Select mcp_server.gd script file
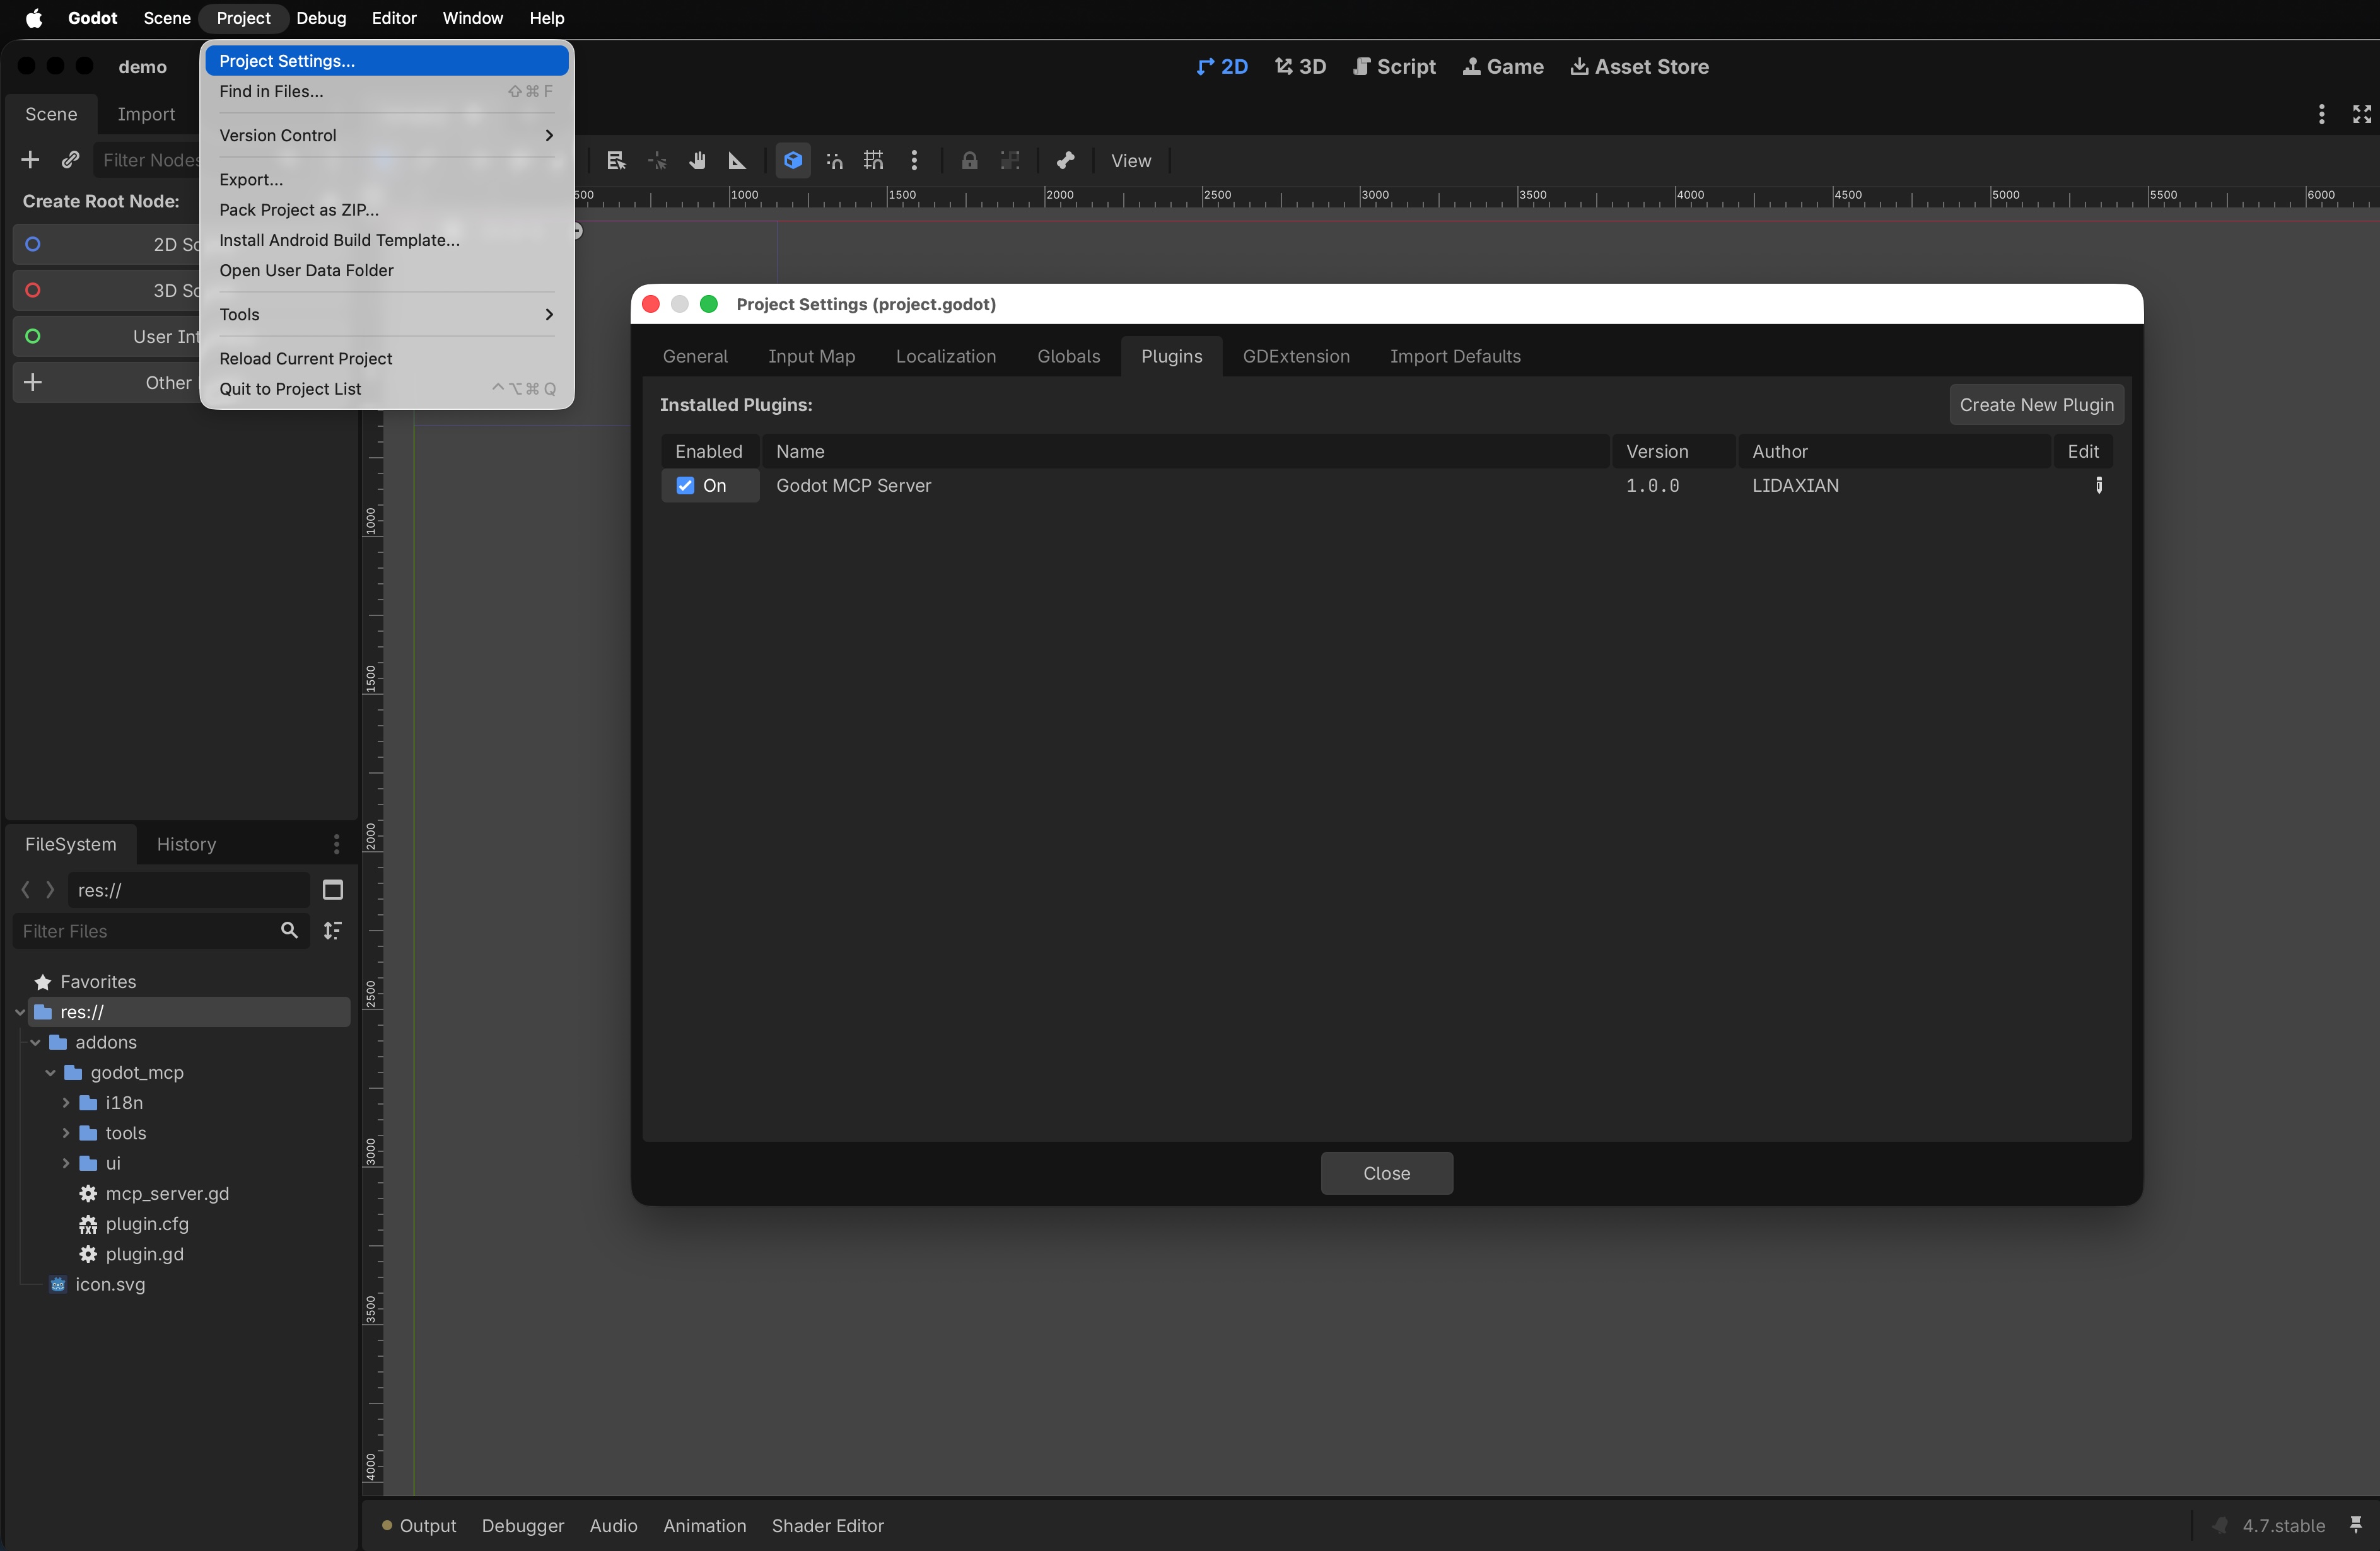2380x1551 pixels. coord(167,1193)
